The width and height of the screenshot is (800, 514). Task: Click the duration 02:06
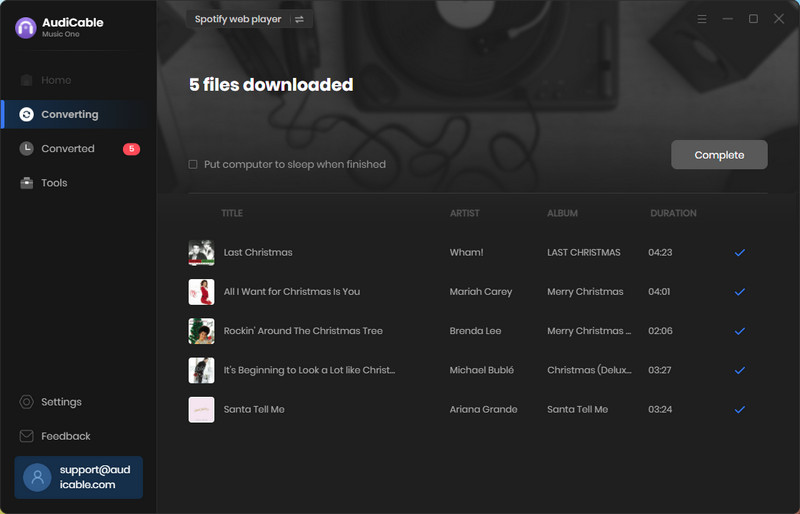[660, 331]
